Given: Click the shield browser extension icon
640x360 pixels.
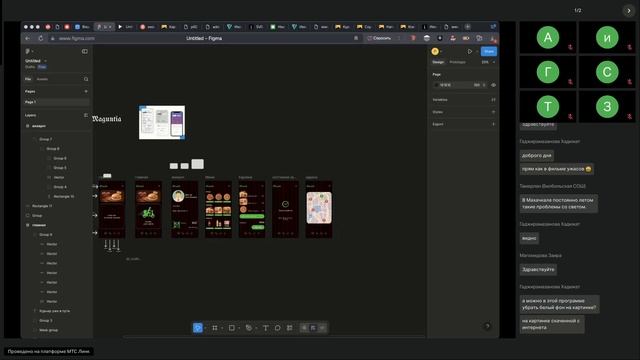Looking at the screenshot, I should pyautogui.click(x=413, y=38).
